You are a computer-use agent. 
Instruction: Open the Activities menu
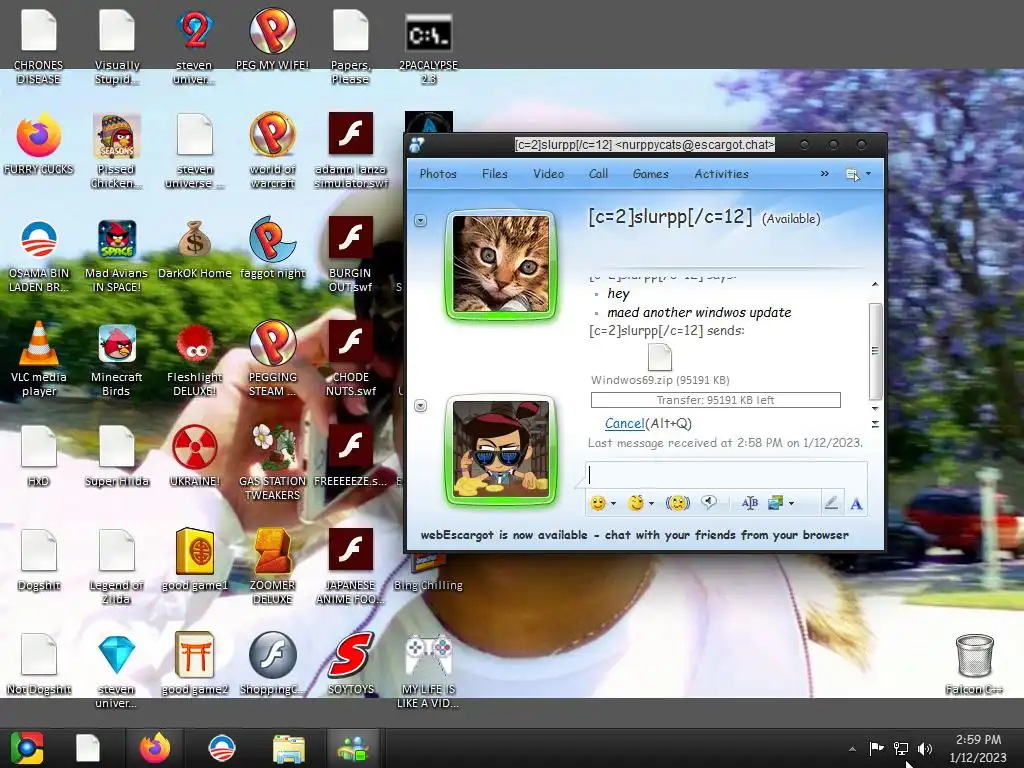pyautogui.click(x=721, y=174)
